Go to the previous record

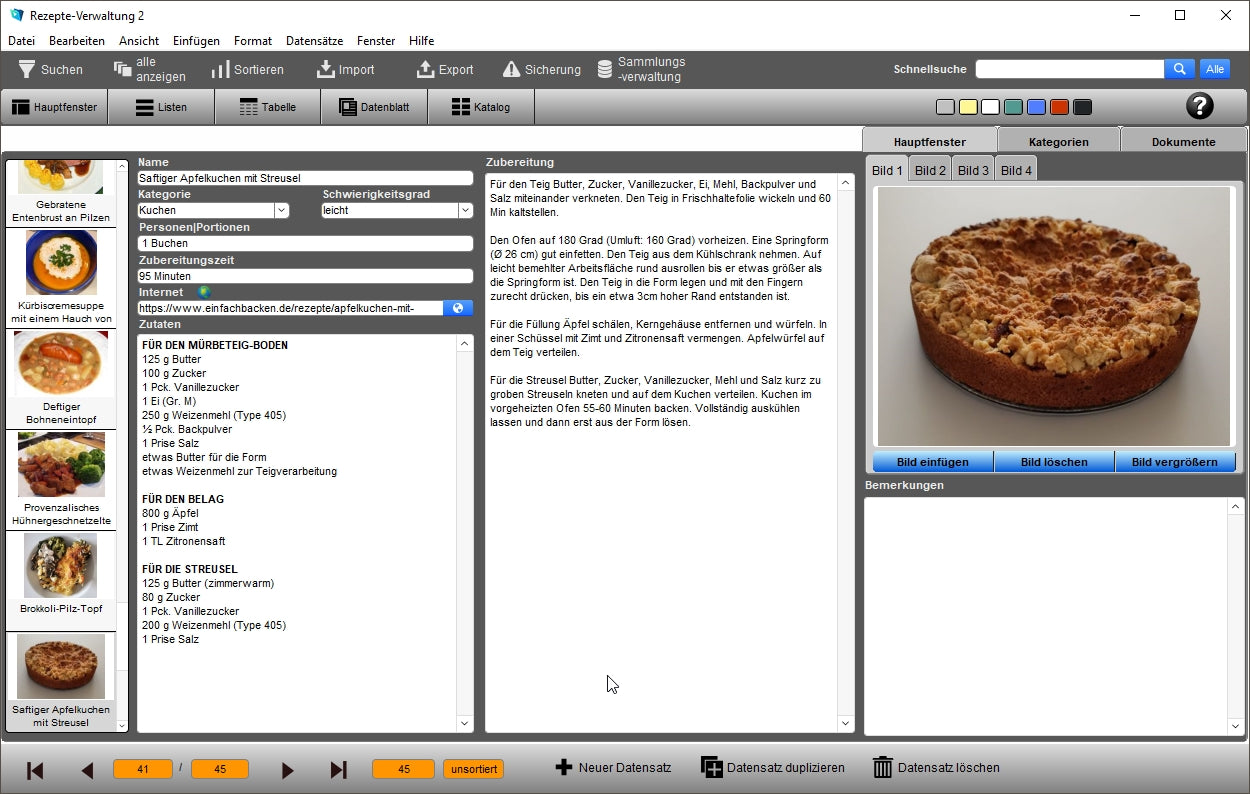tap(87, 770)
